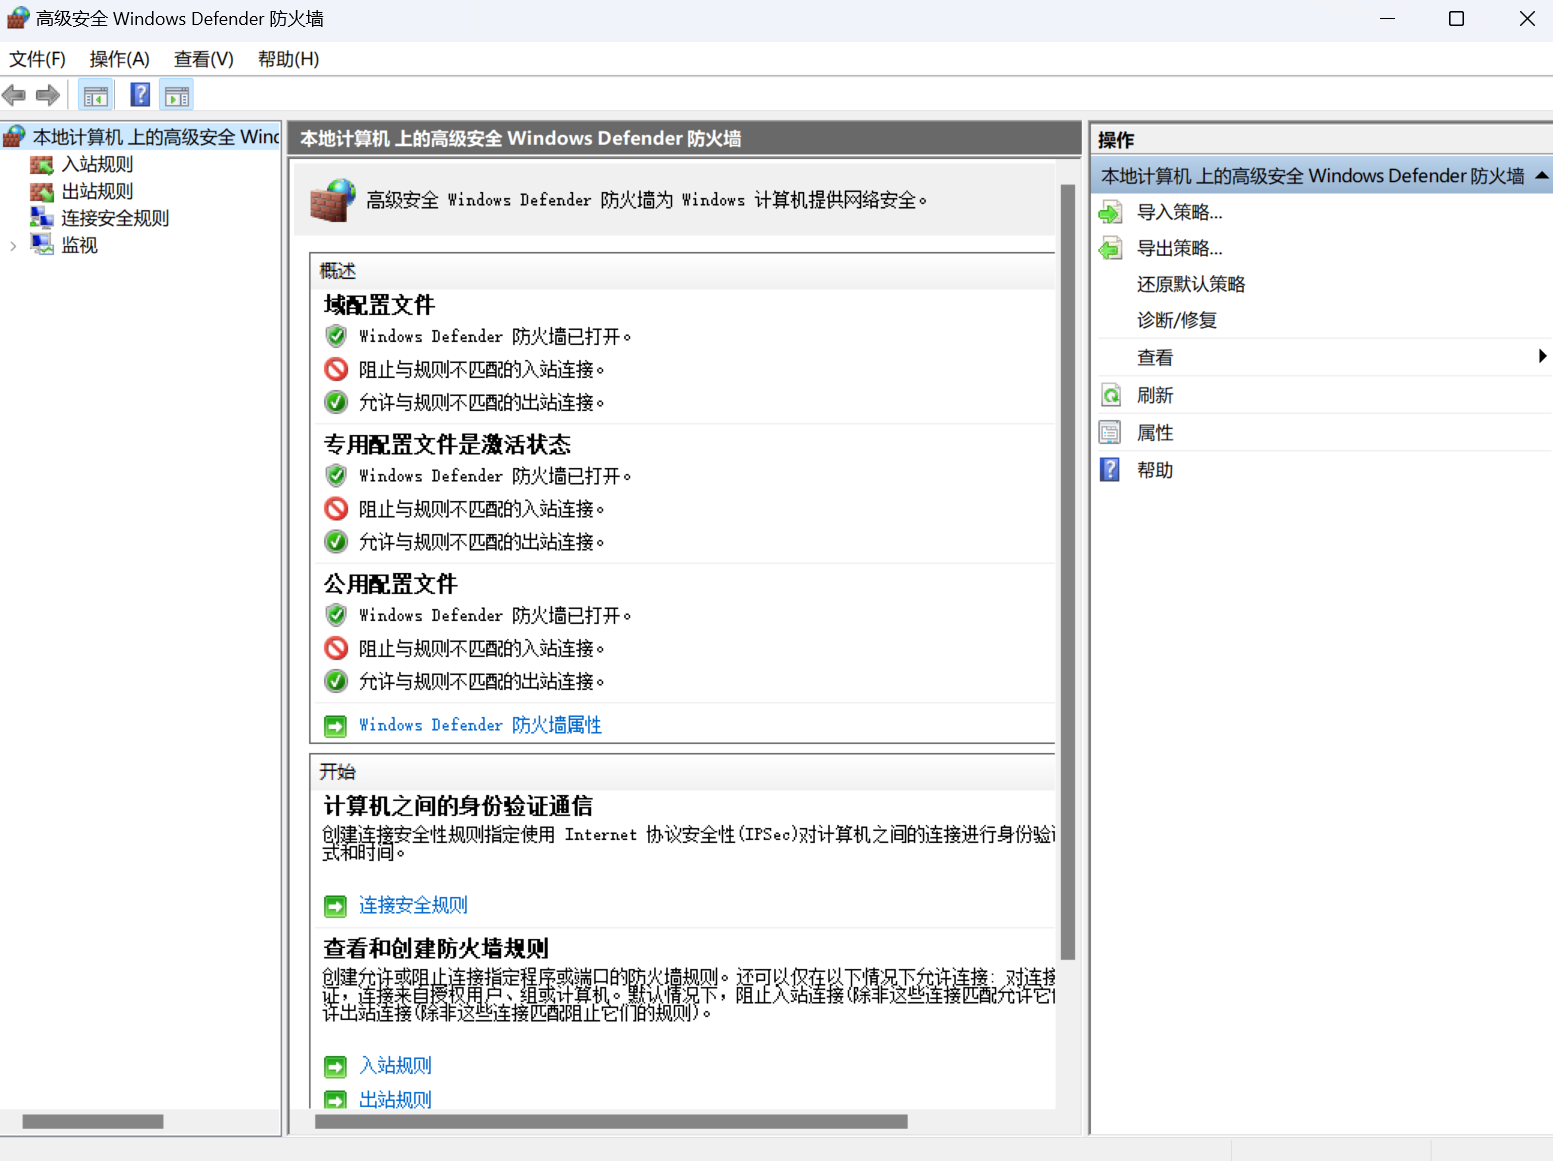Click the 属性 icon in the actions pane

coord(1110,433)
